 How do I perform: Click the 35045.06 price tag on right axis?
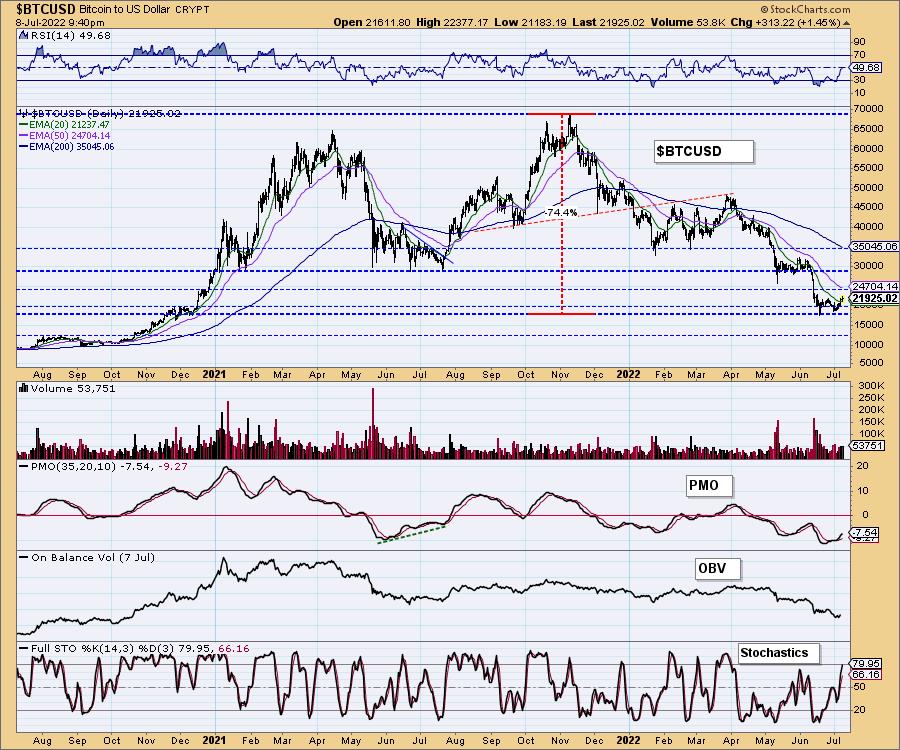coord(875,246)
